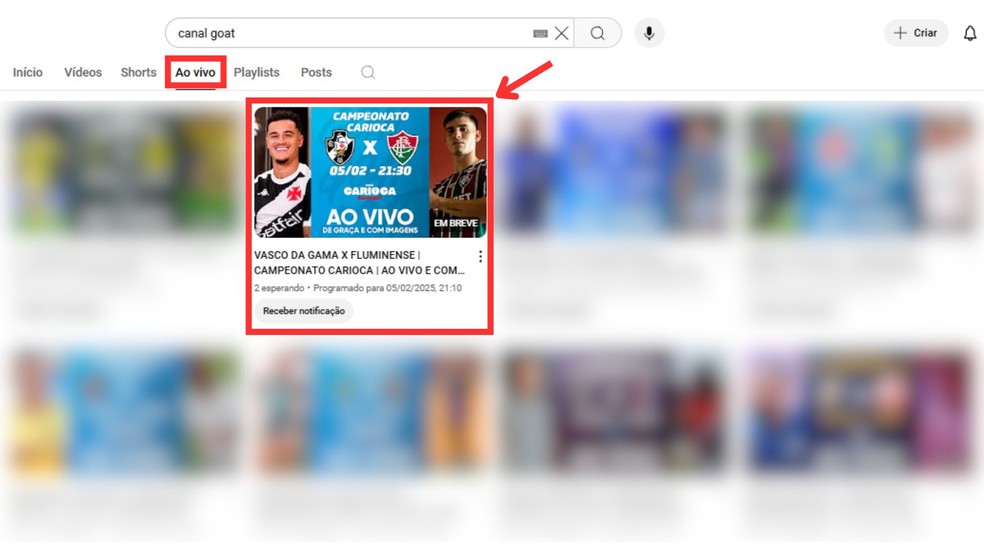Switch to the Vídeos tab
Viewport: 984px width, 554px height.
click(83, 73)
